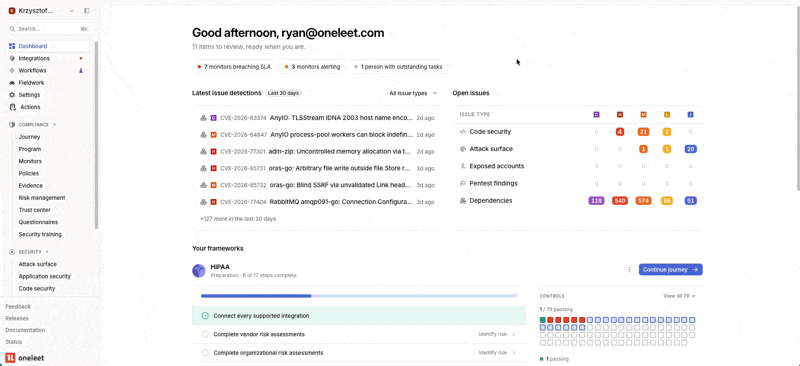800x366 pixels.
Task: Click the High severity column header badge
Action: [x=620, y=114]
